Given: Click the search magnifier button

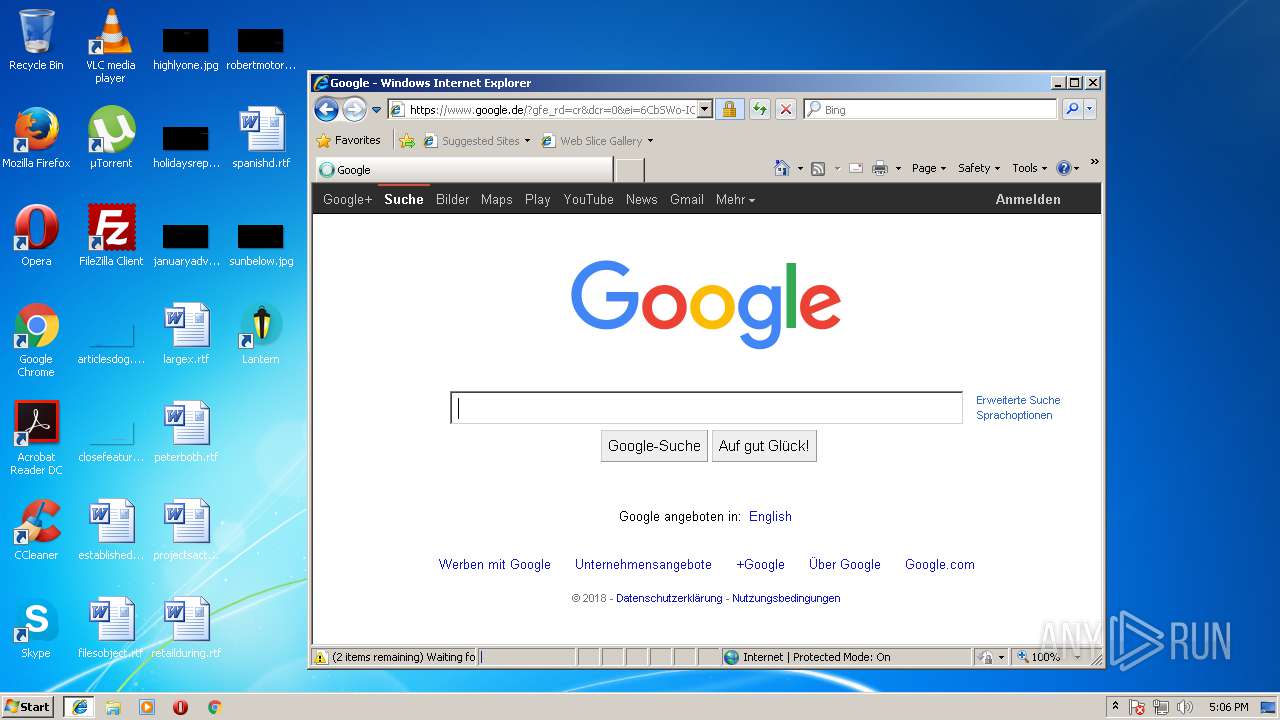Looking at the screenshot, I should pos(1072,109).
